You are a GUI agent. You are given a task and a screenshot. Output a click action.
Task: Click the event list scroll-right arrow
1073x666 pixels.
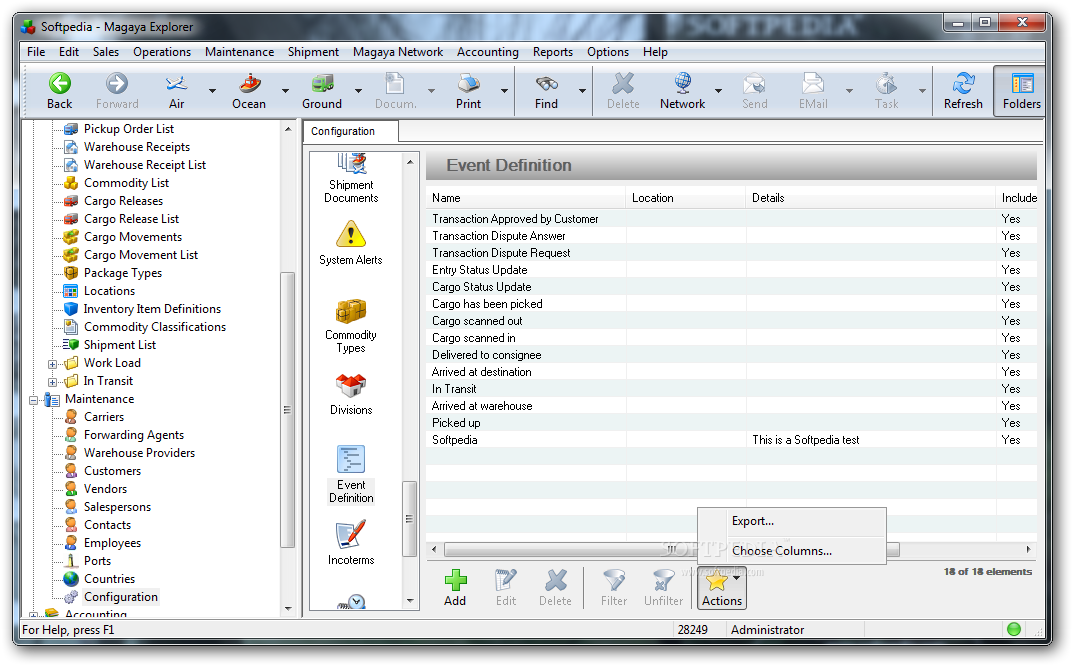tap(1028, 550)
